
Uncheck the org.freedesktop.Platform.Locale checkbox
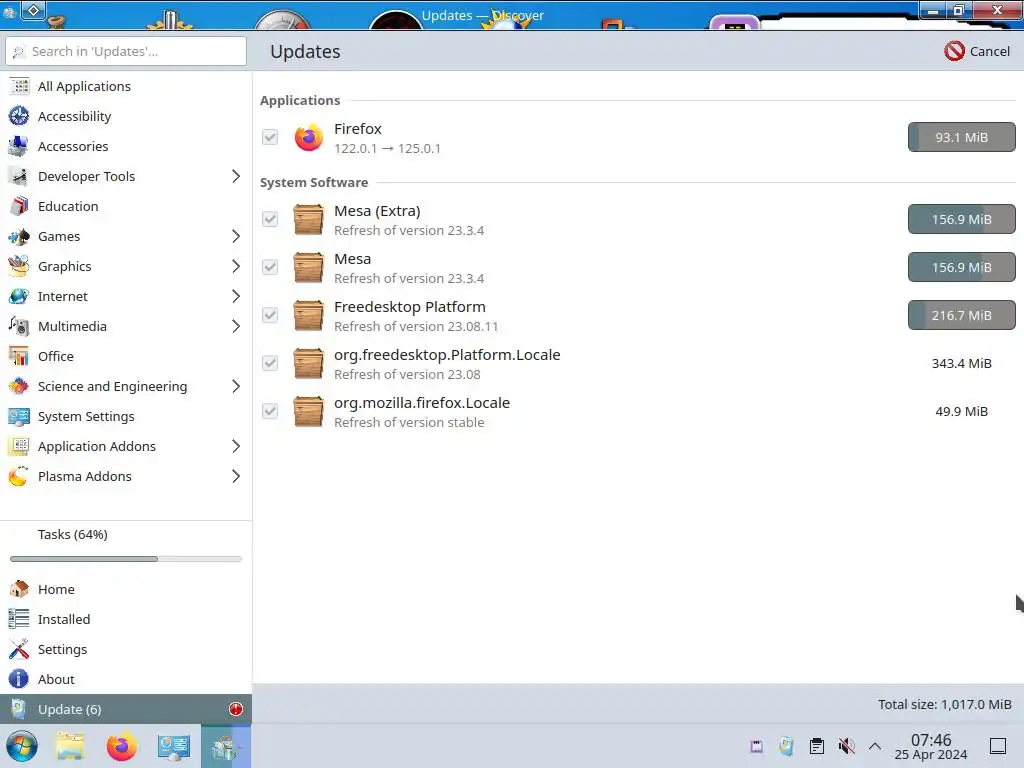coord(270,363)
